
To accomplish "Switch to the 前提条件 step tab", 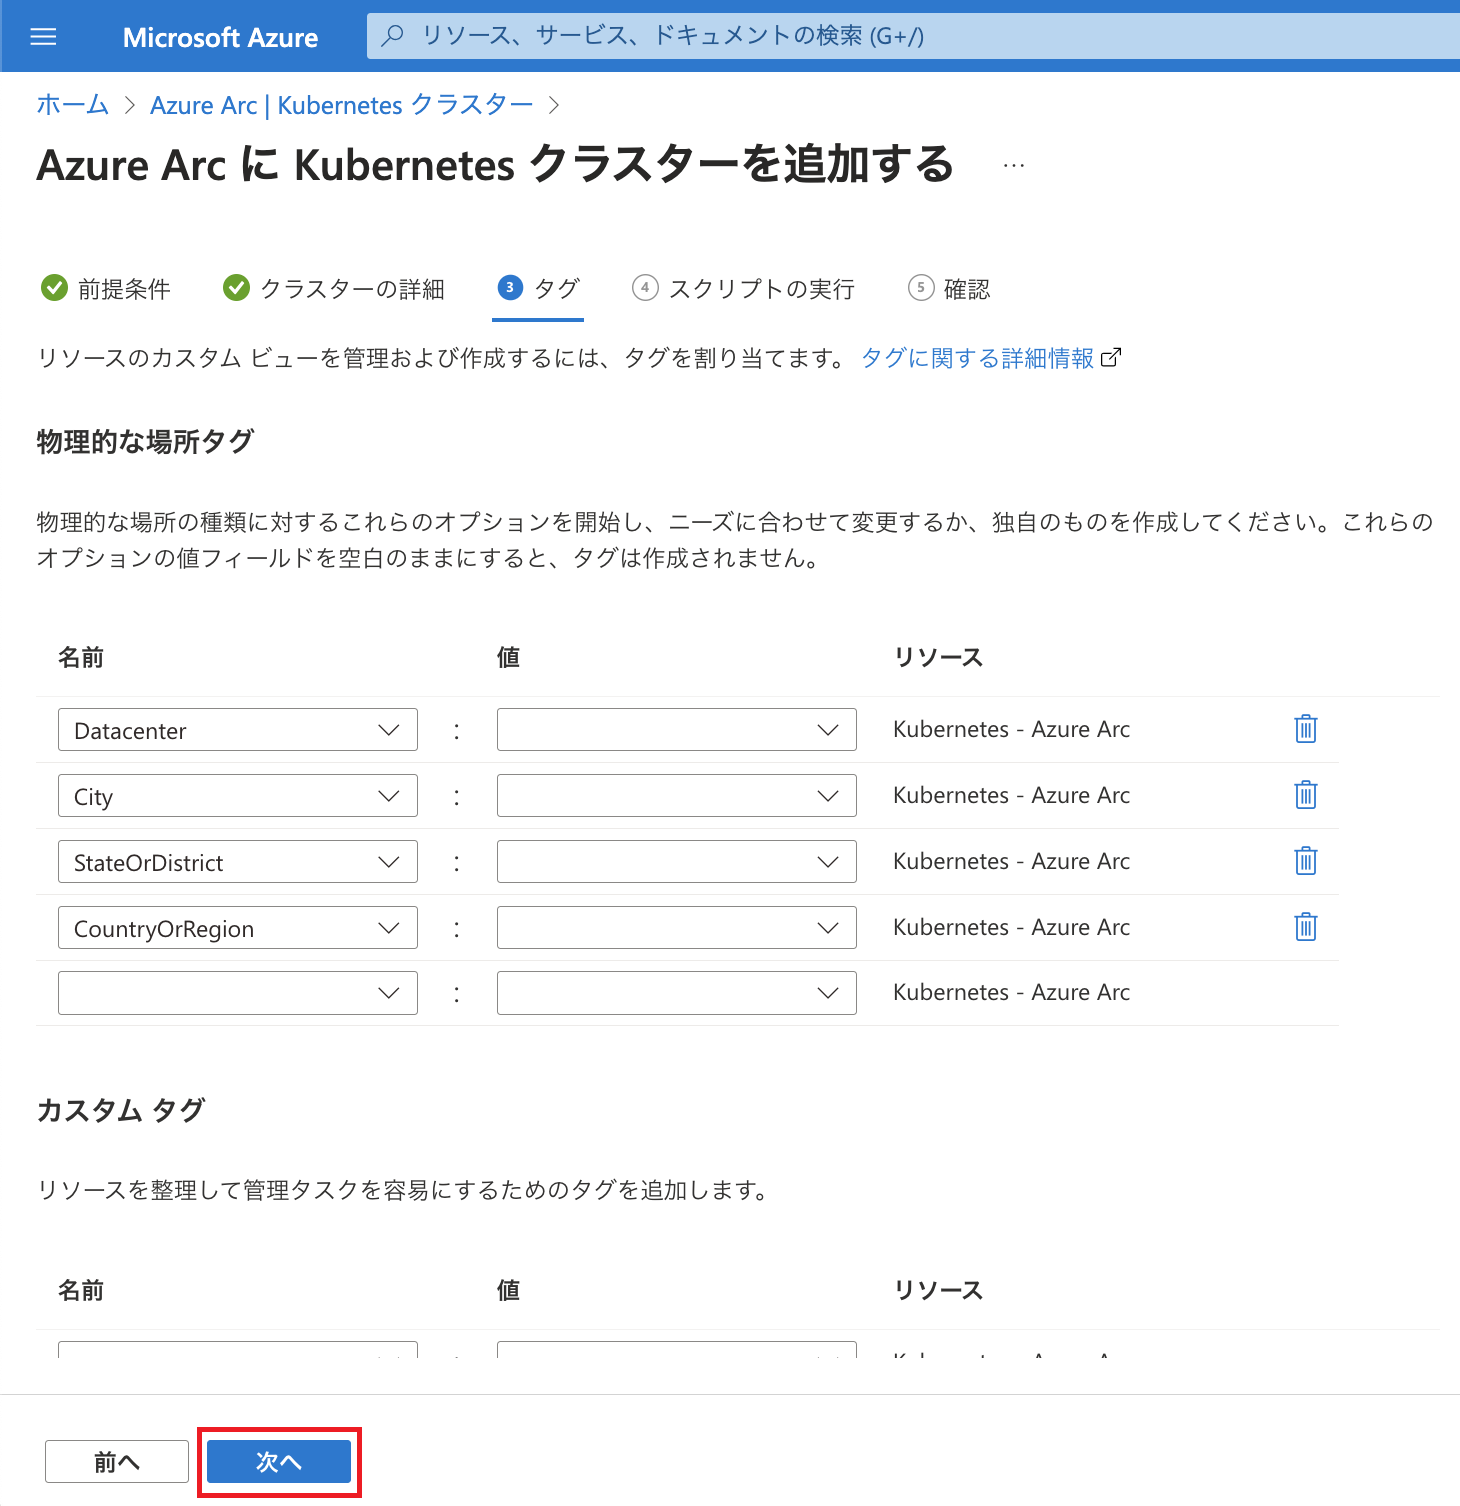I will (106, 289).
